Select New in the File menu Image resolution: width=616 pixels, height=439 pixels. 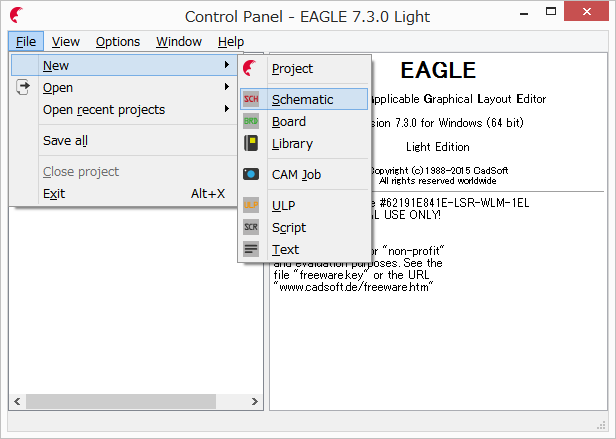tap(124, 65)
